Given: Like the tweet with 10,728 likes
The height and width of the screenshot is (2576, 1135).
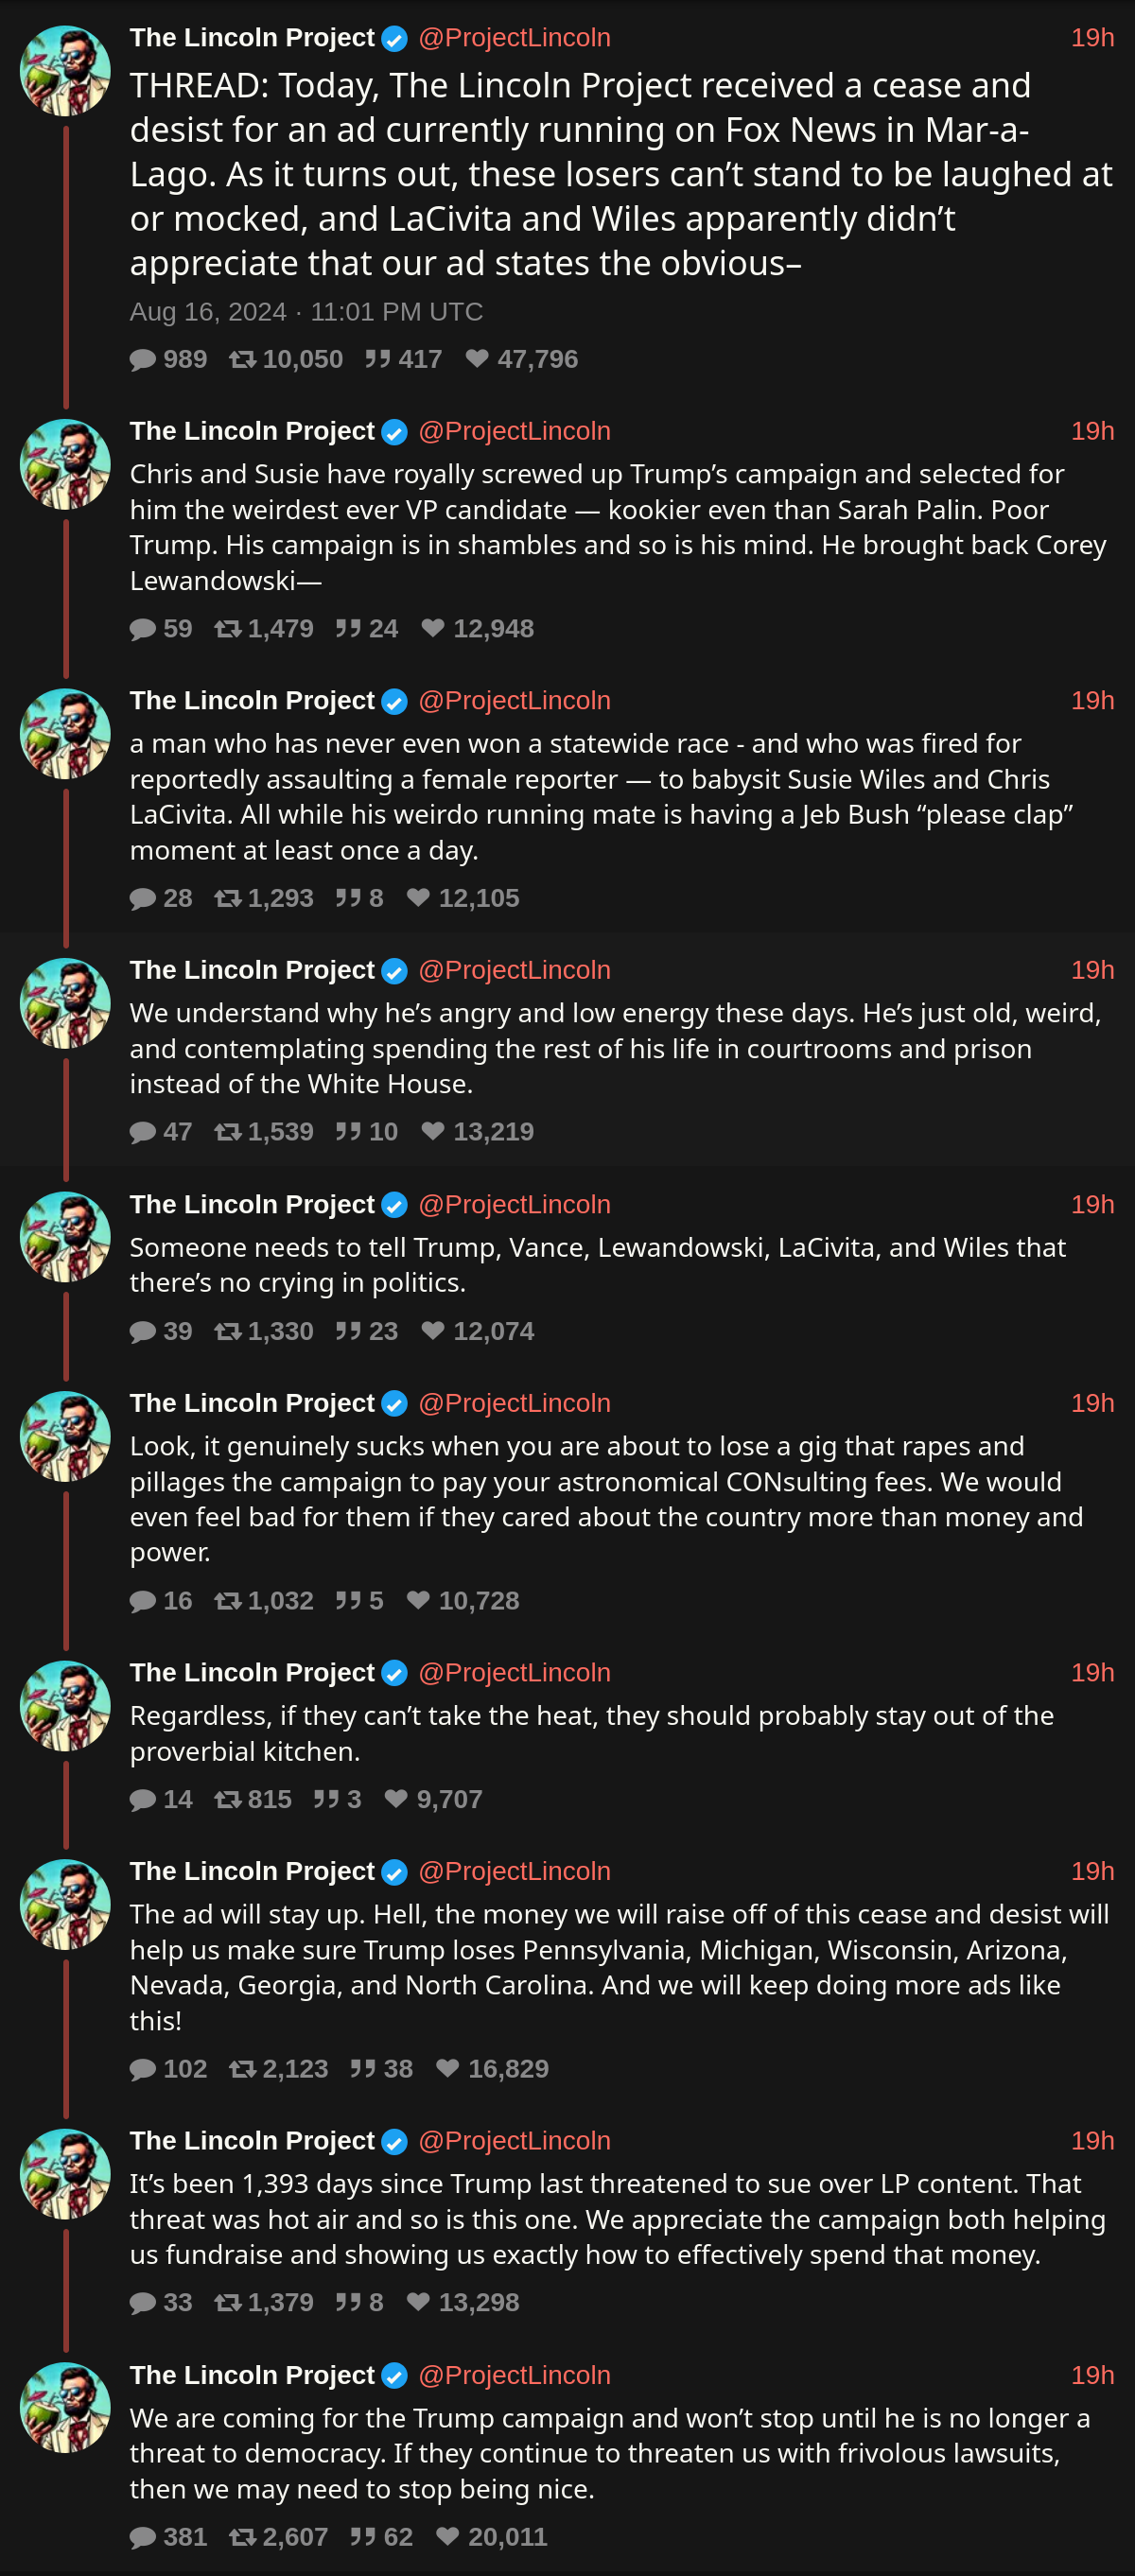Looking at the screenshot, I should coord(418,1601).
